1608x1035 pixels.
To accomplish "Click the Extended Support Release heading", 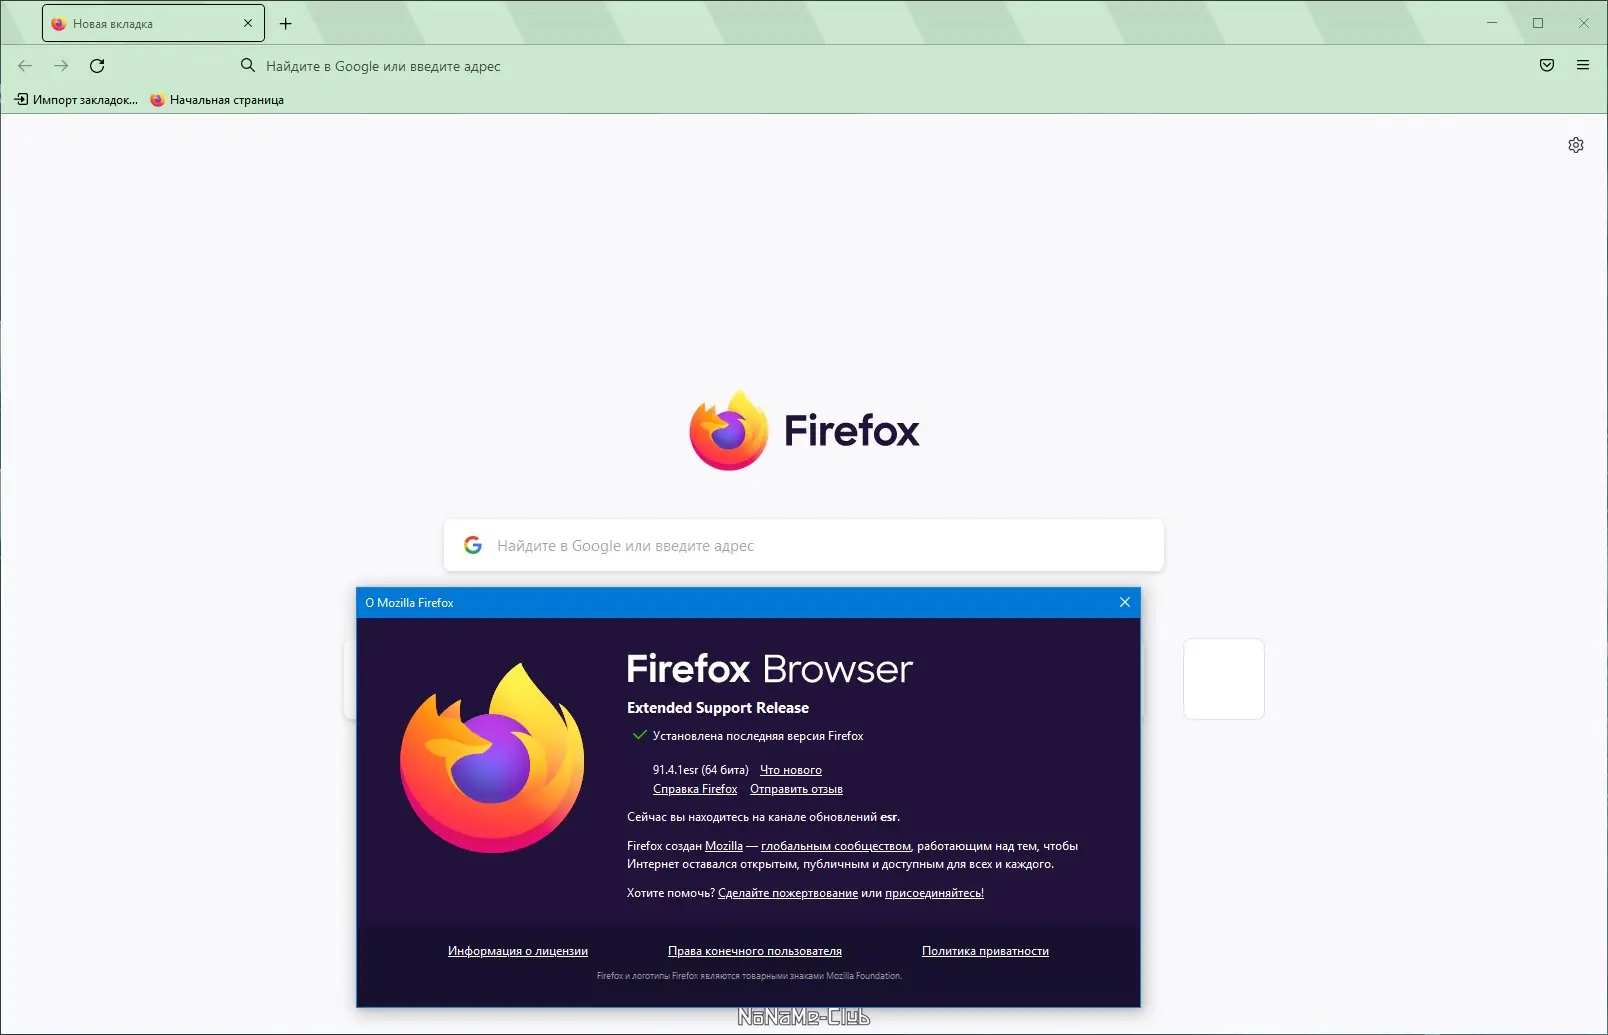I will pos(718,708).
